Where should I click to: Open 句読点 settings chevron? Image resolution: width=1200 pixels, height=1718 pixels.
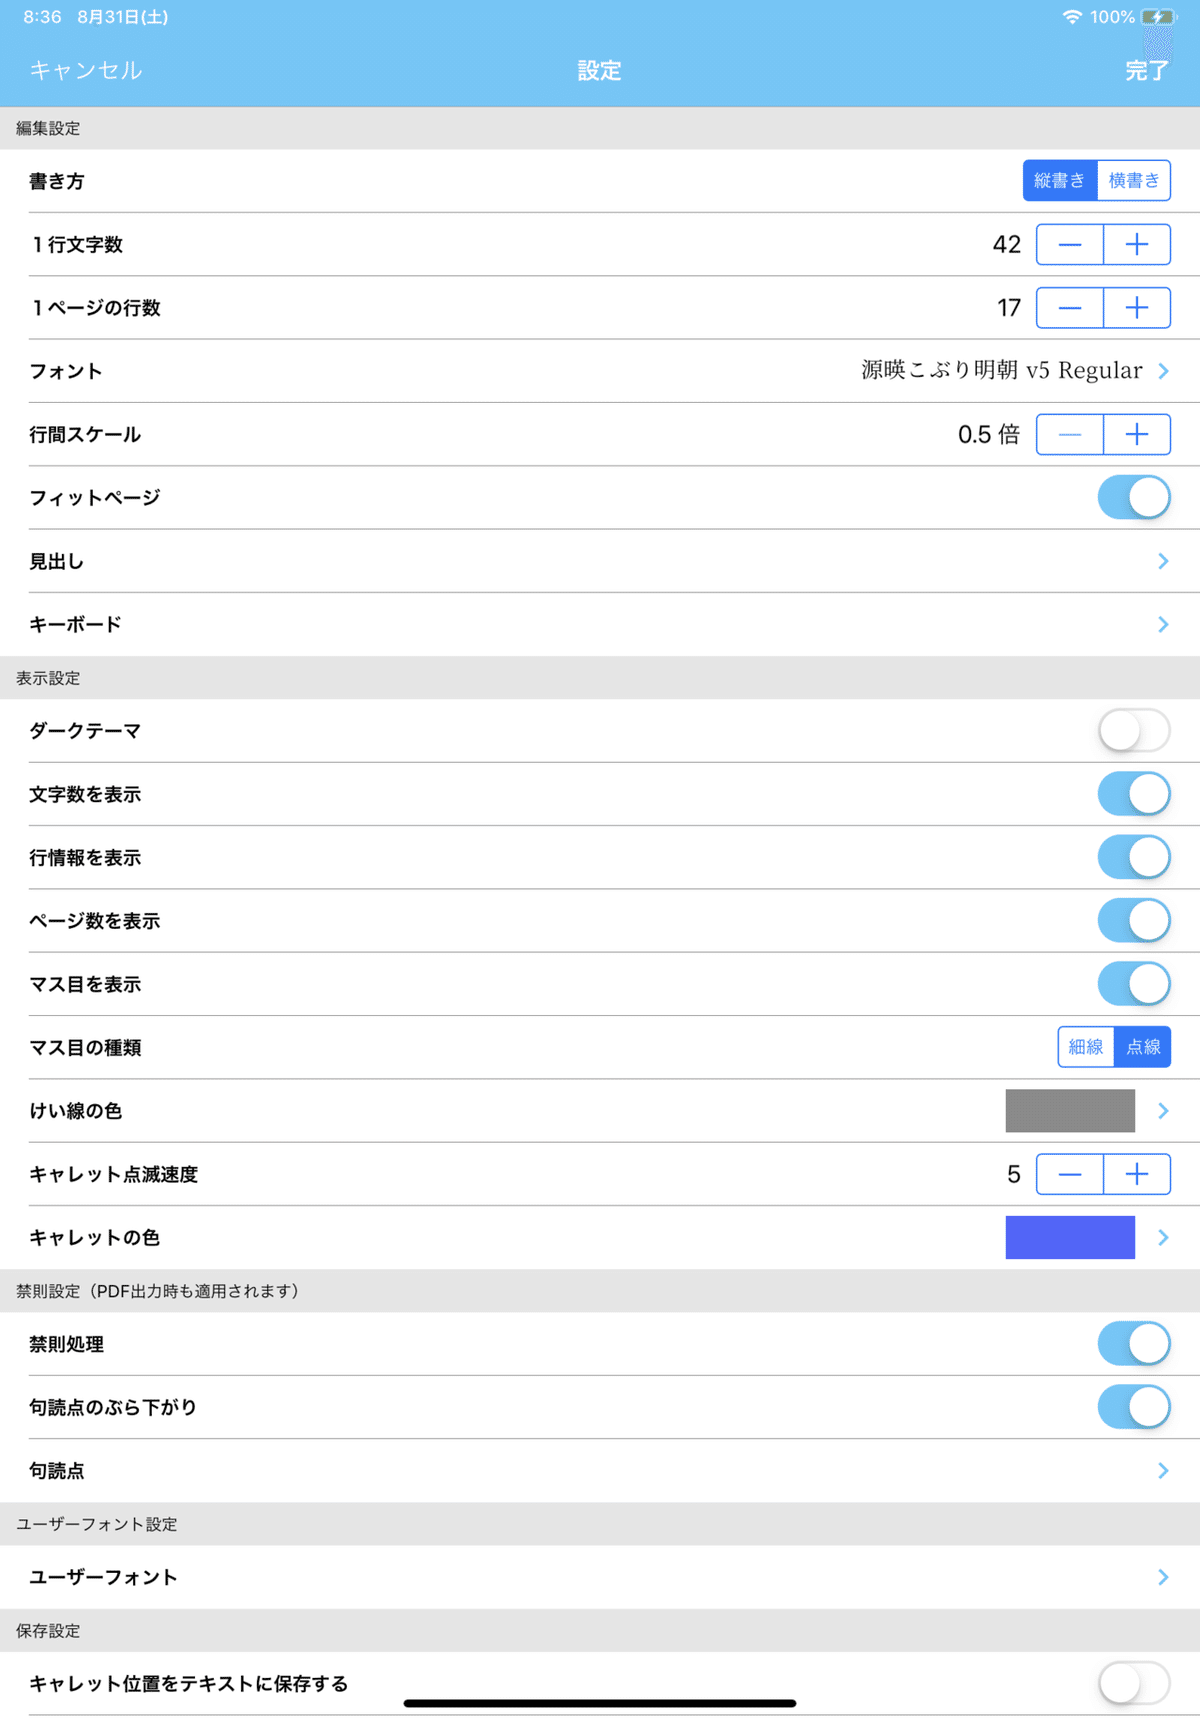(x=1163, y=1471)
